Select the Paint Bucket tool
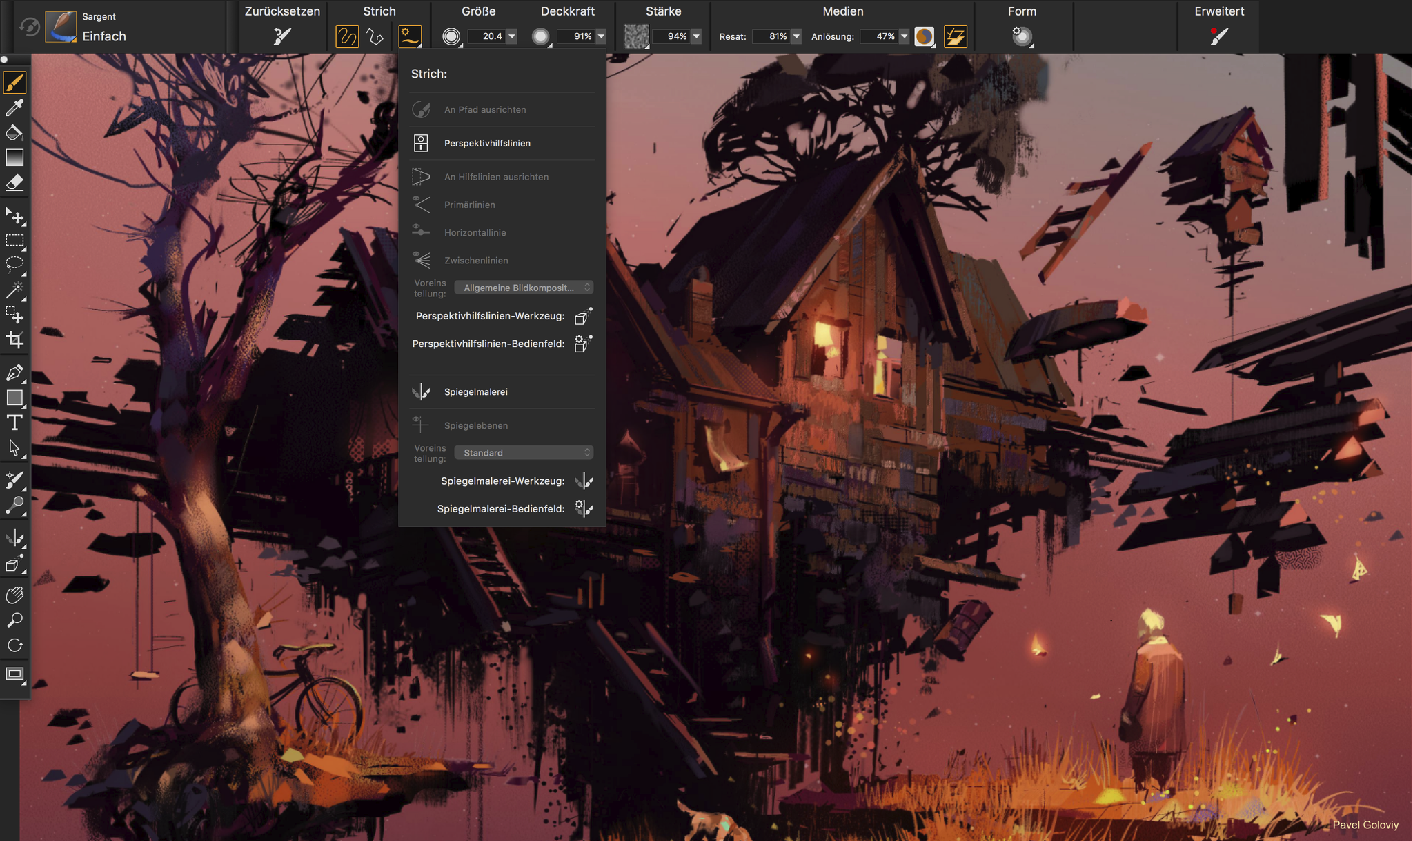The width and height of the screenshot is (1412, 841). (x=14, y=132)
